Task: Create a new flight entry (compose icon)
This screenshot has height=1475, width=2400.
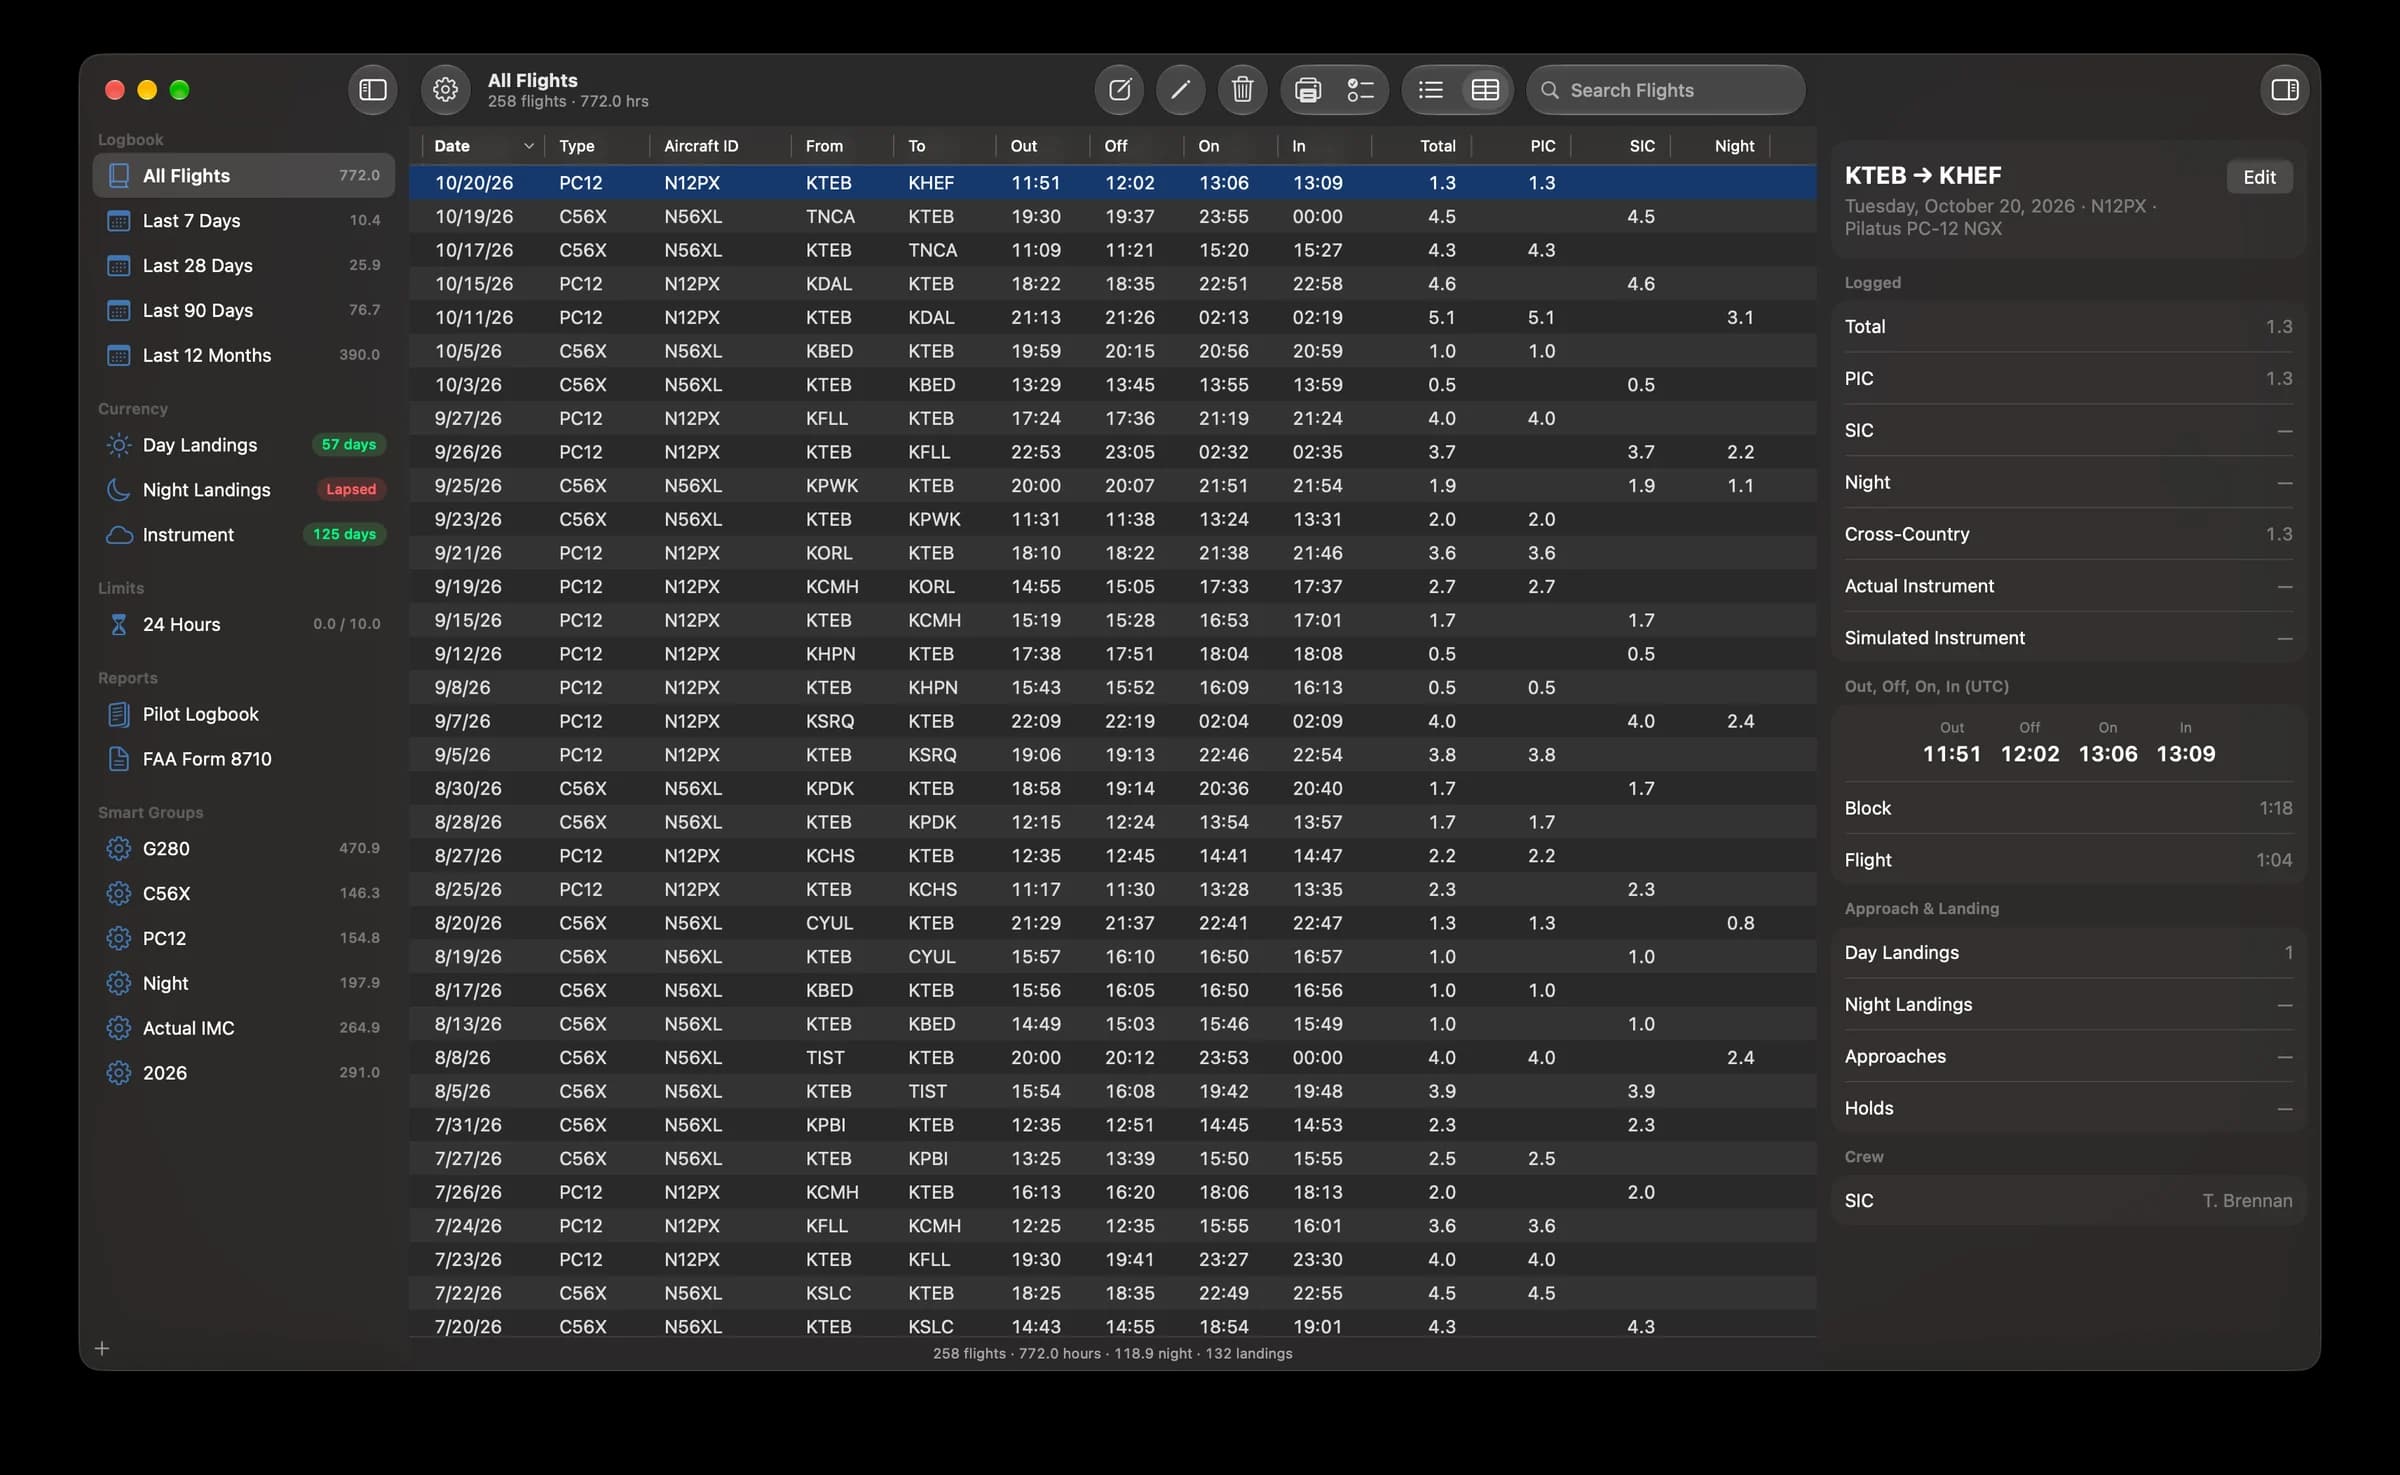Action: tap(1119, 90)
